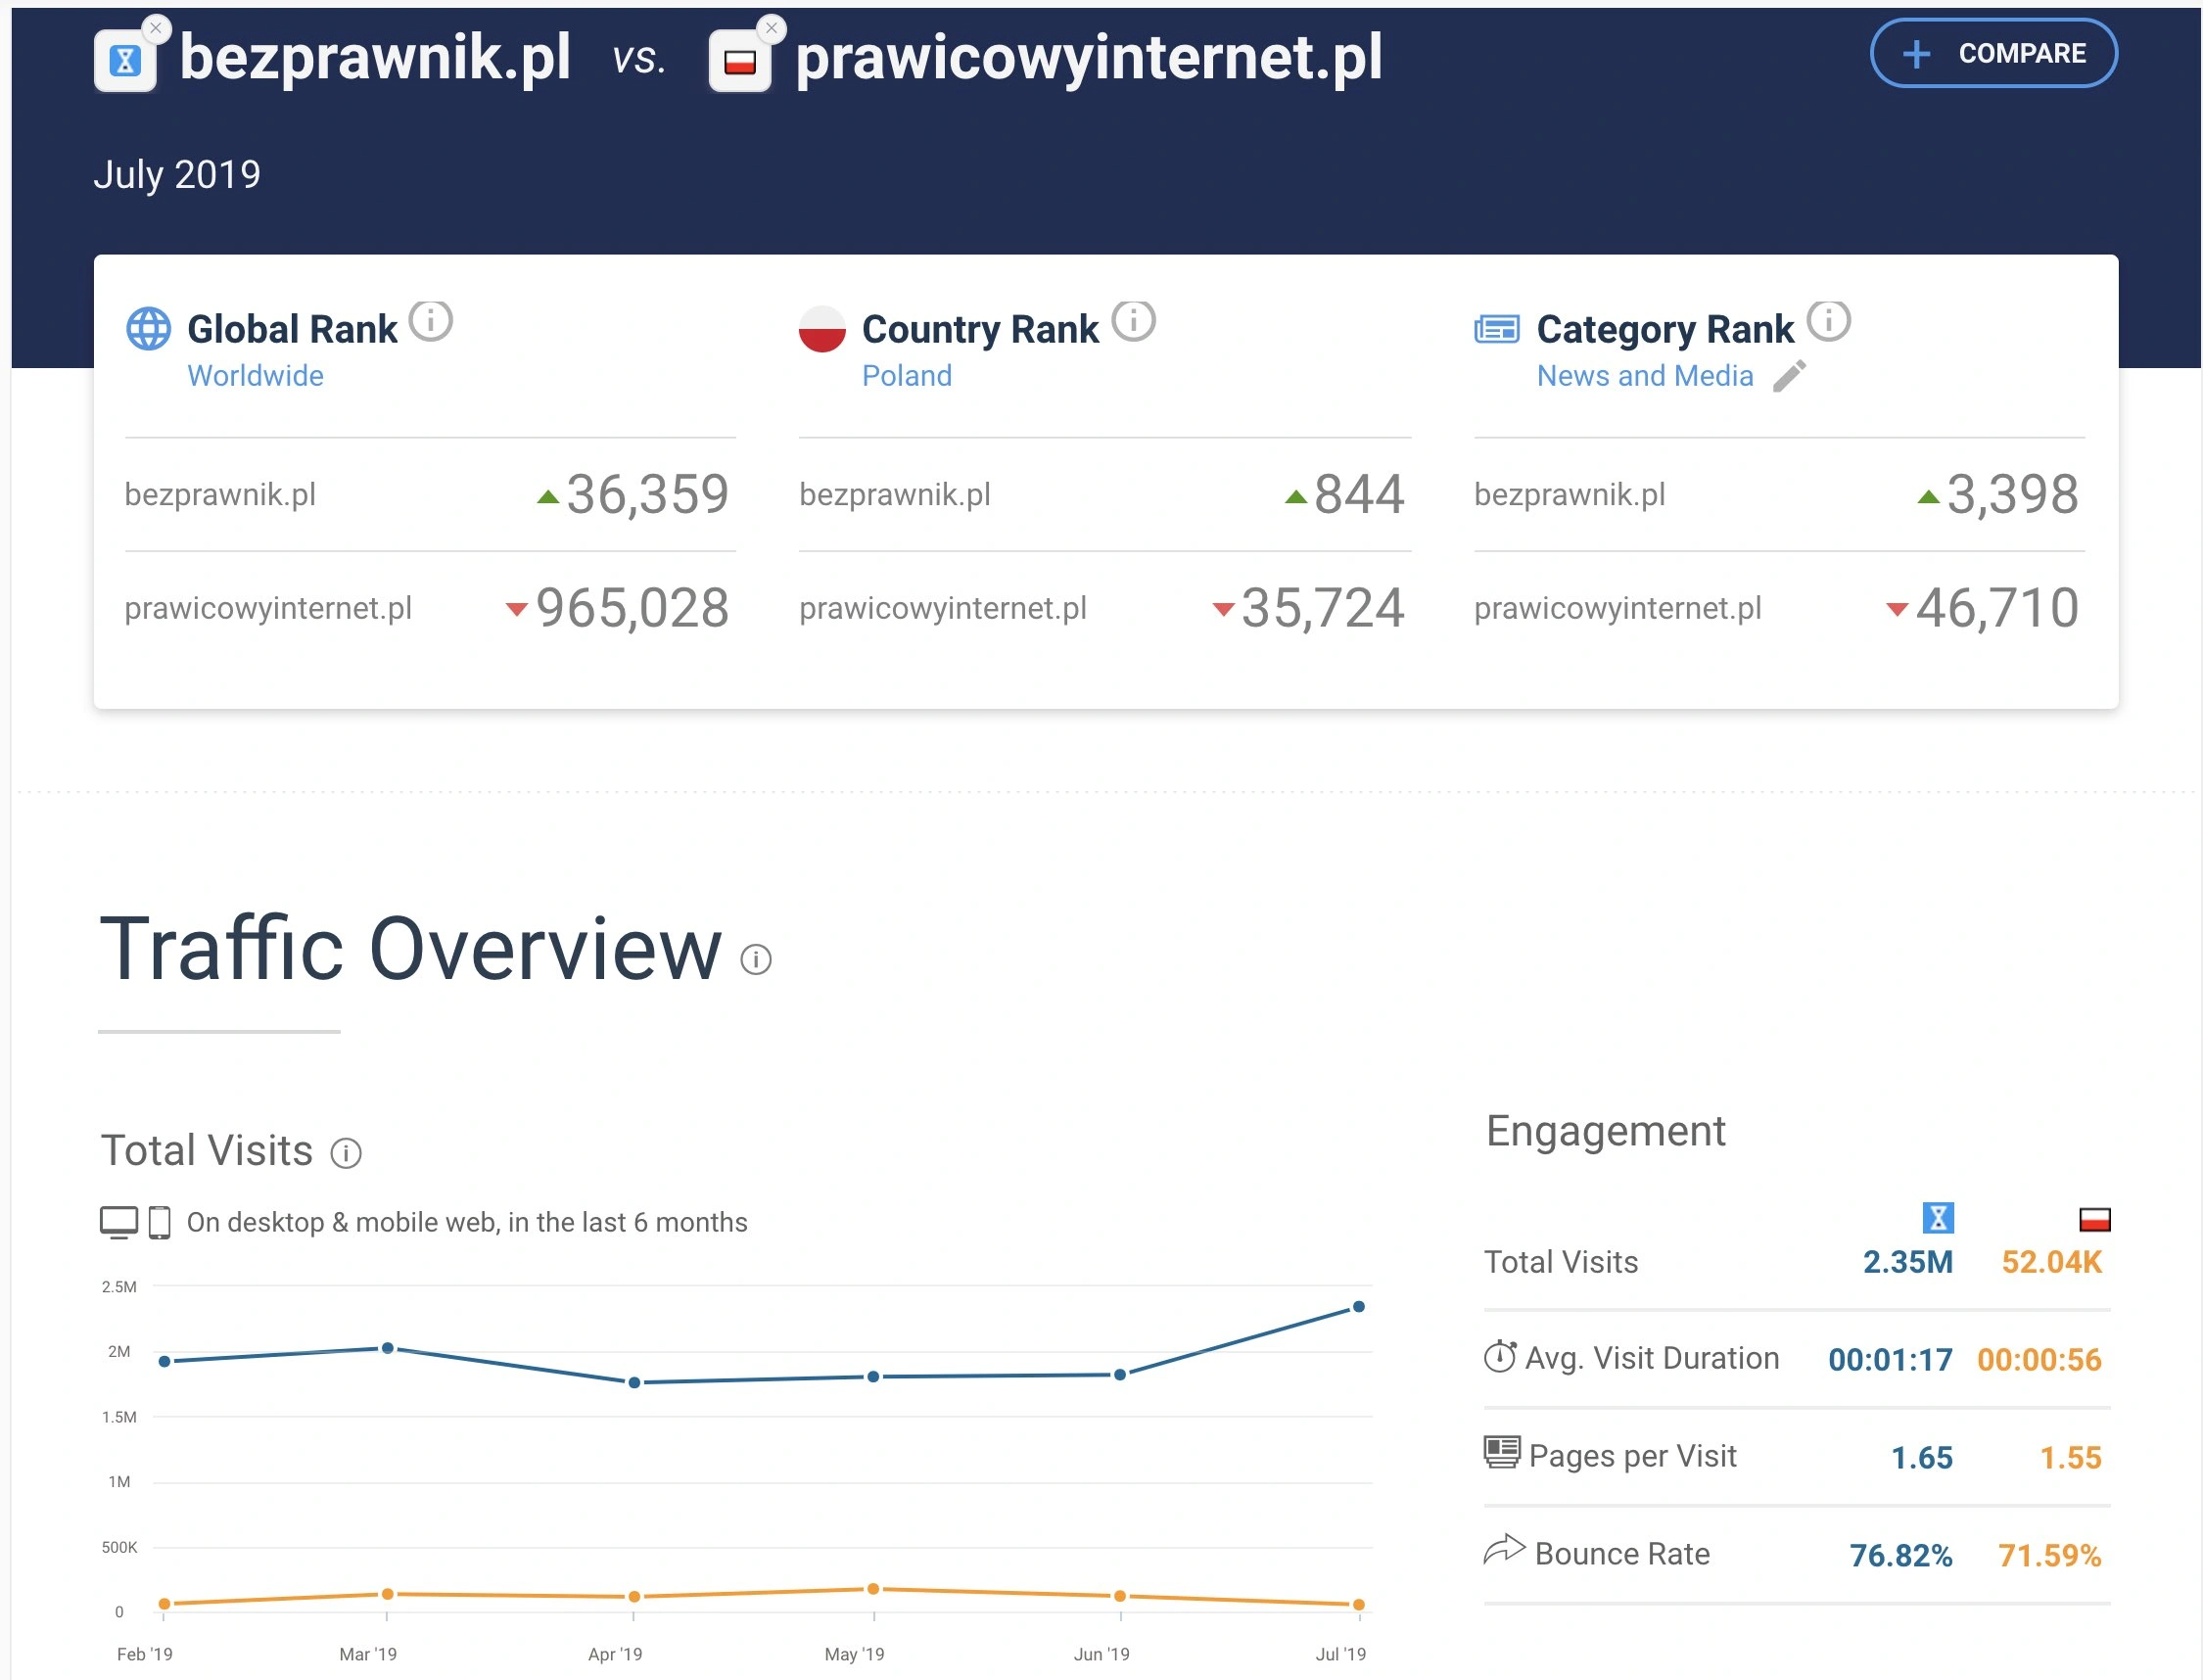Image resolution: width=2203 pixels, height=1680 pixels.
Task: Remove prawicowyinternet.pl from comparison
Action: (771, 29)
